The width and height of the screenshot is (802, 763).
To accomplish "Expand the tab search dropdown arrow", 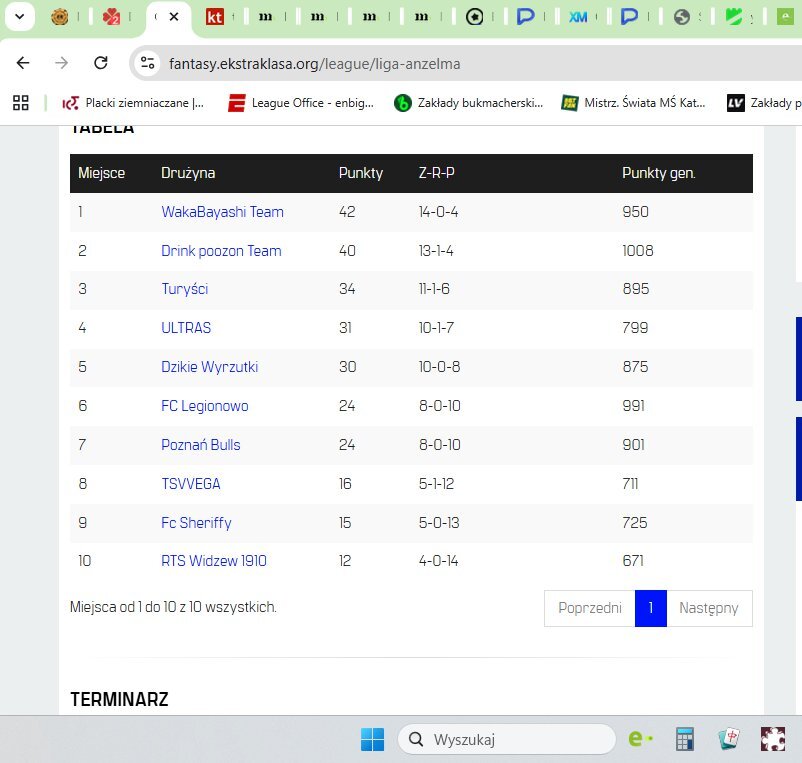I will click(18, 17).
